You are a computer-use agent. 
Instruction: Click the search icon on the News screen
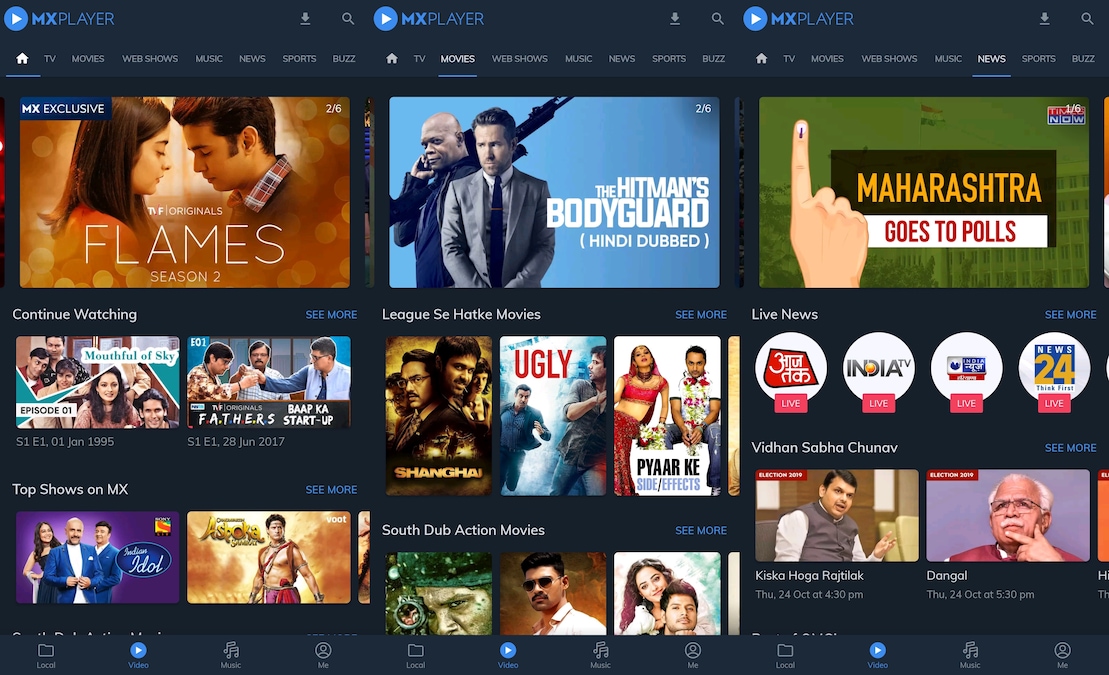coord(1087,19)
